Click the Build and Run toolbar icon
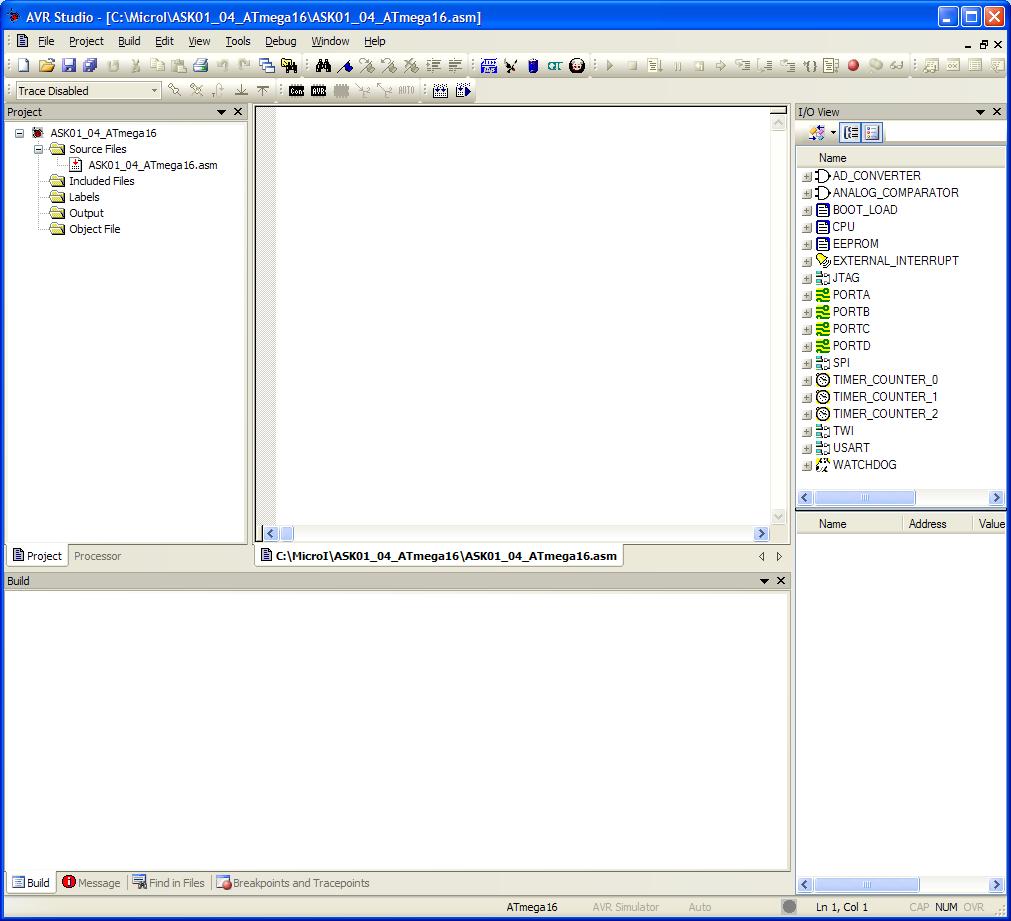 click(x=463, y=90)
